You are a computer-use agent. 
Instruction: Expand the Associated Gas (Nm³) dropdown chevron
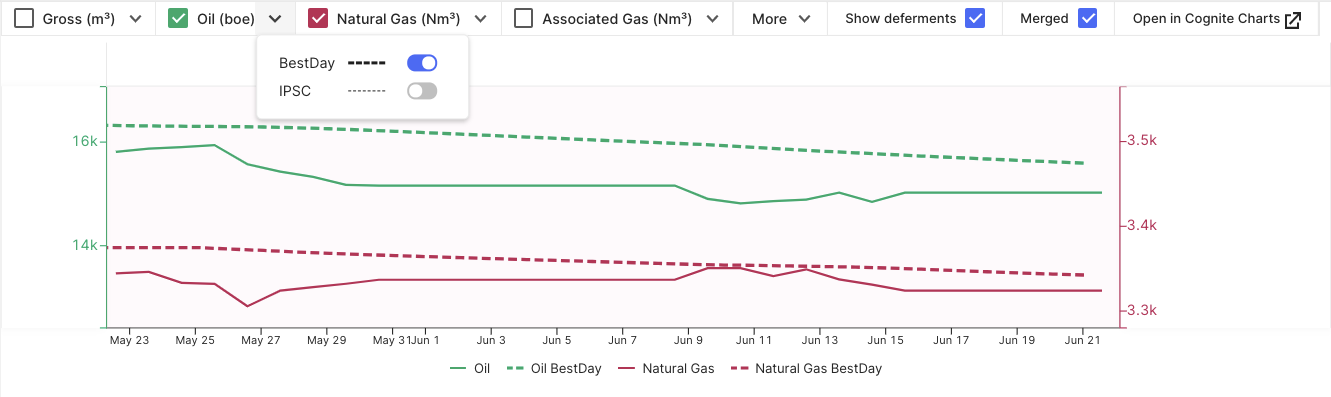712,19
